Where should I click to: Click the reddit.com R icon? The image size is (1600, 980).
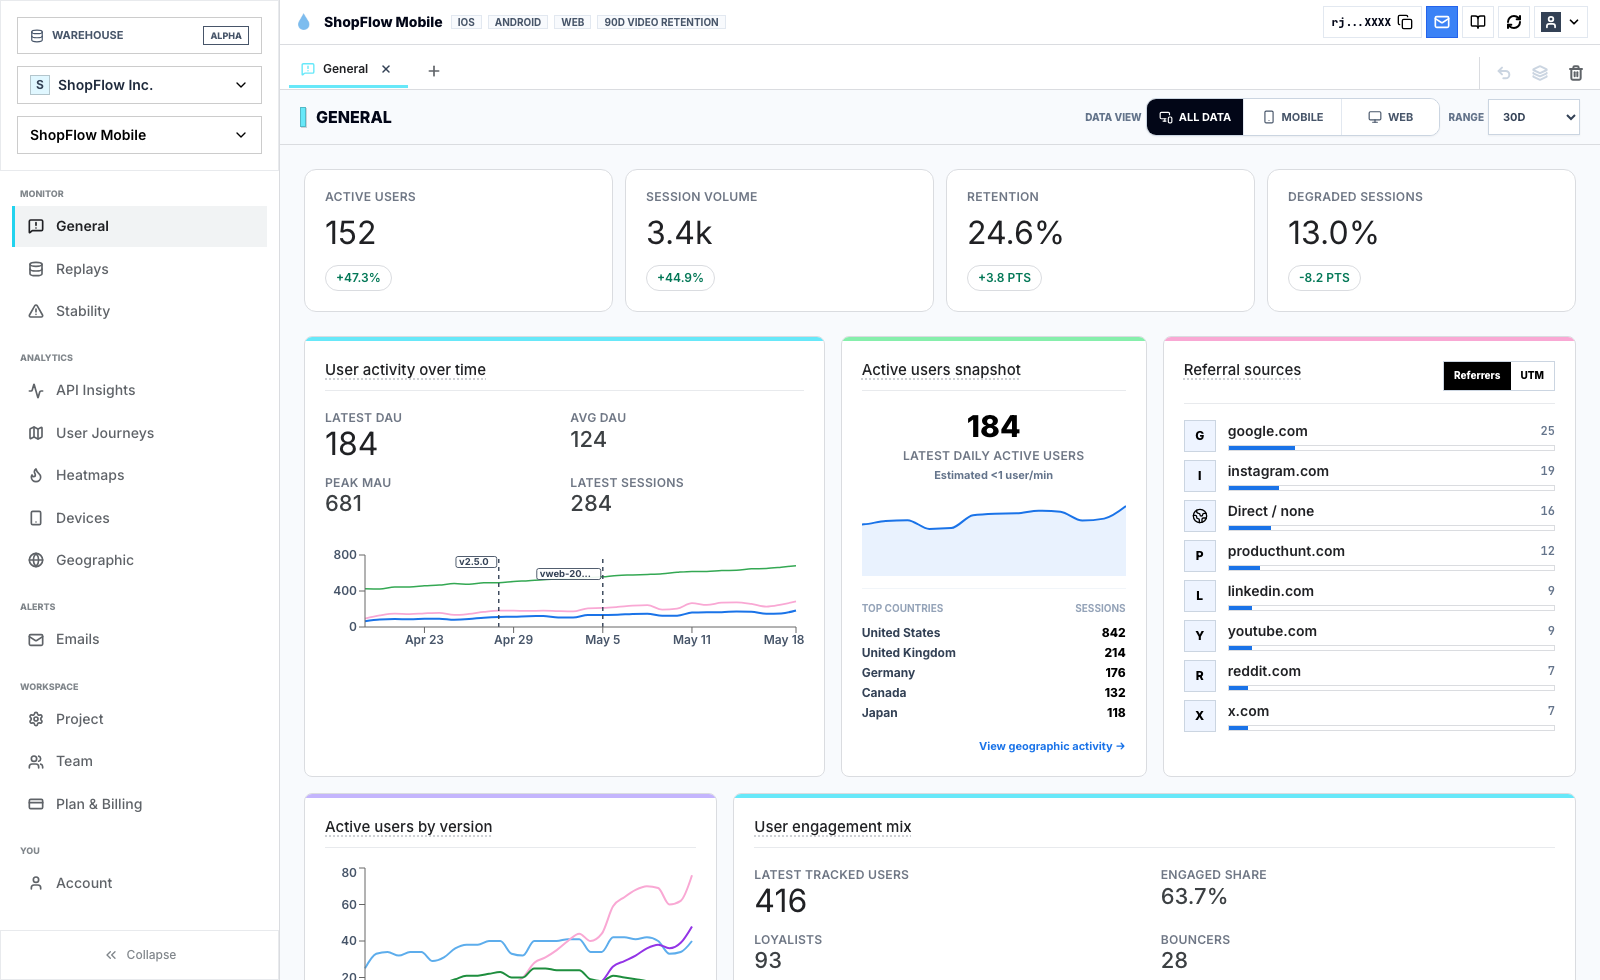point(1200,676)
